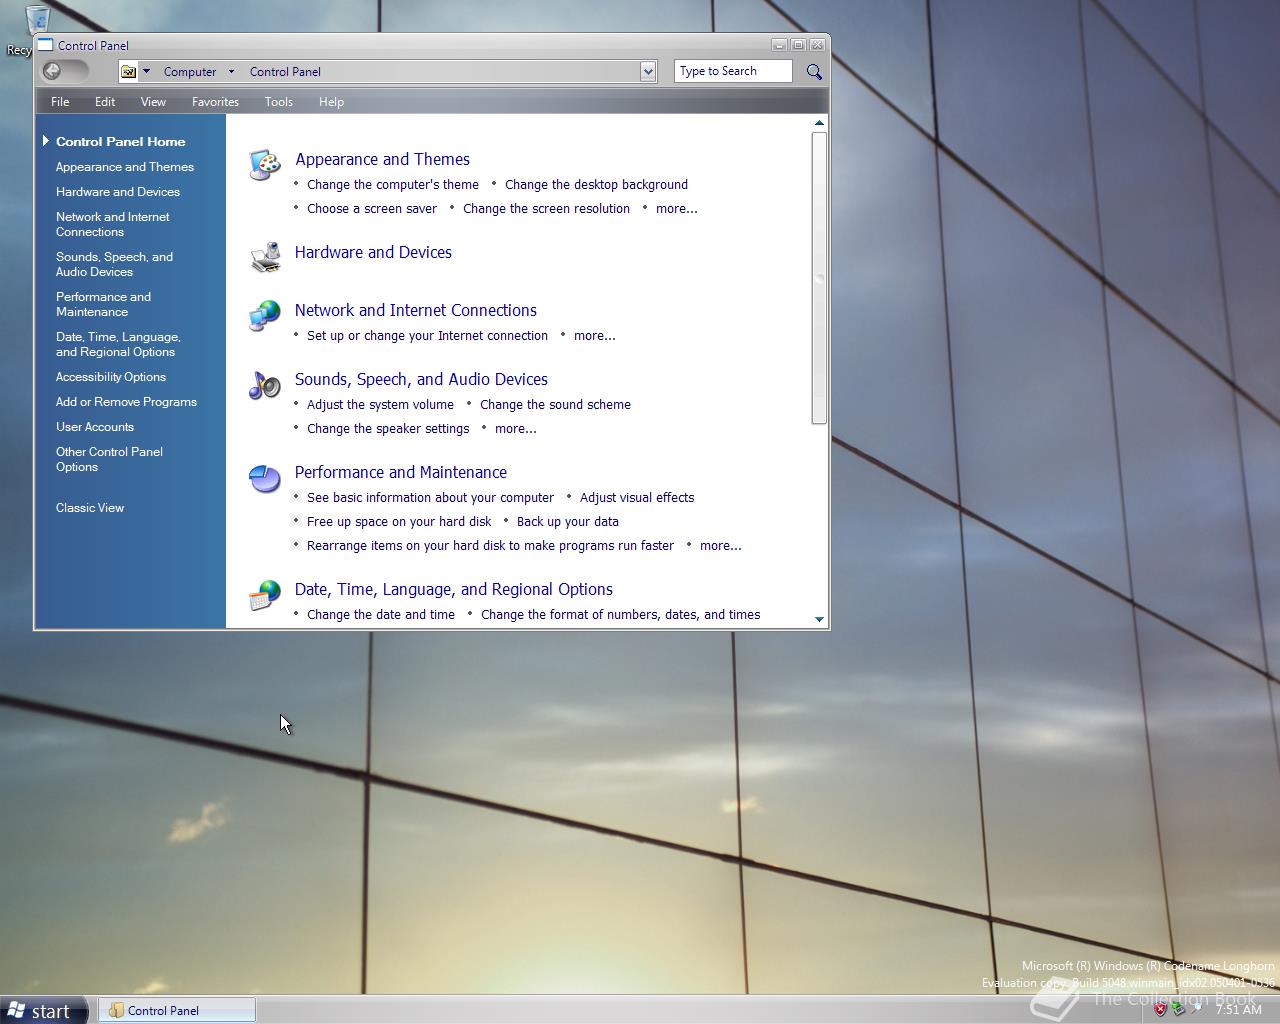The image size is (1280, 1024).
Task: Open the Appearance and Themes category icon
Action: [264, 165]
